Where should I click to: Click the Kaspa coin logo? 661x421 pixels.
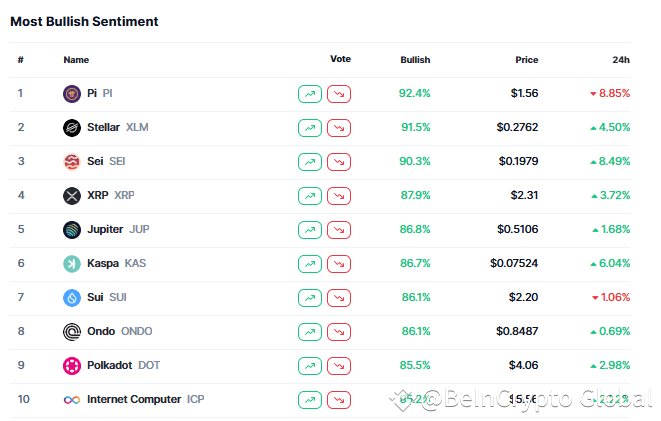click(x=72, y=264)
